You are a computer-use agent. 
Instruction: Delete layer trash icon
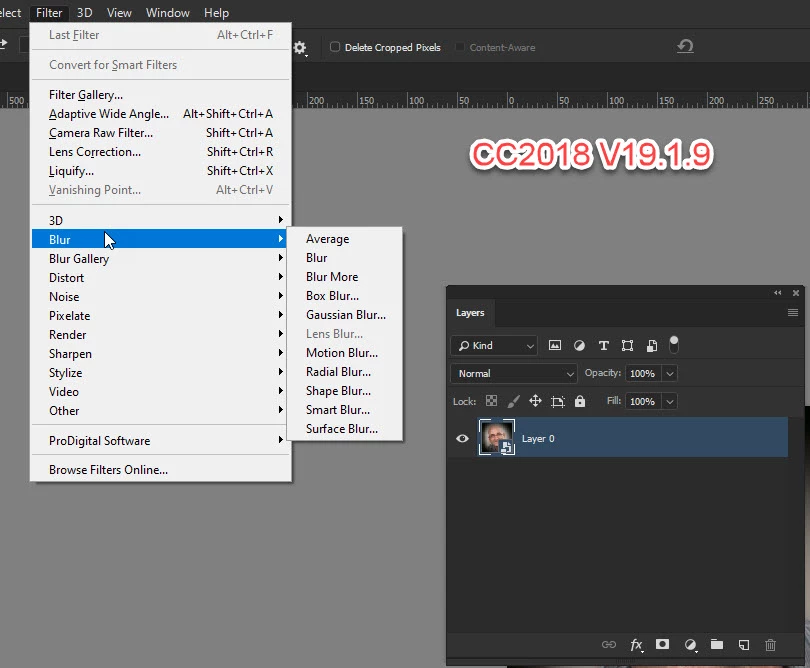pos(770,644)
